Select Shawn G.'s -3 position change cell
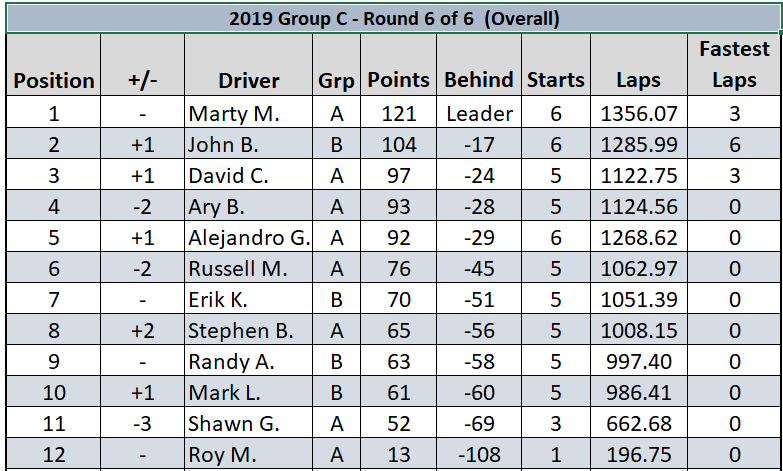 (x=142, y=424)
